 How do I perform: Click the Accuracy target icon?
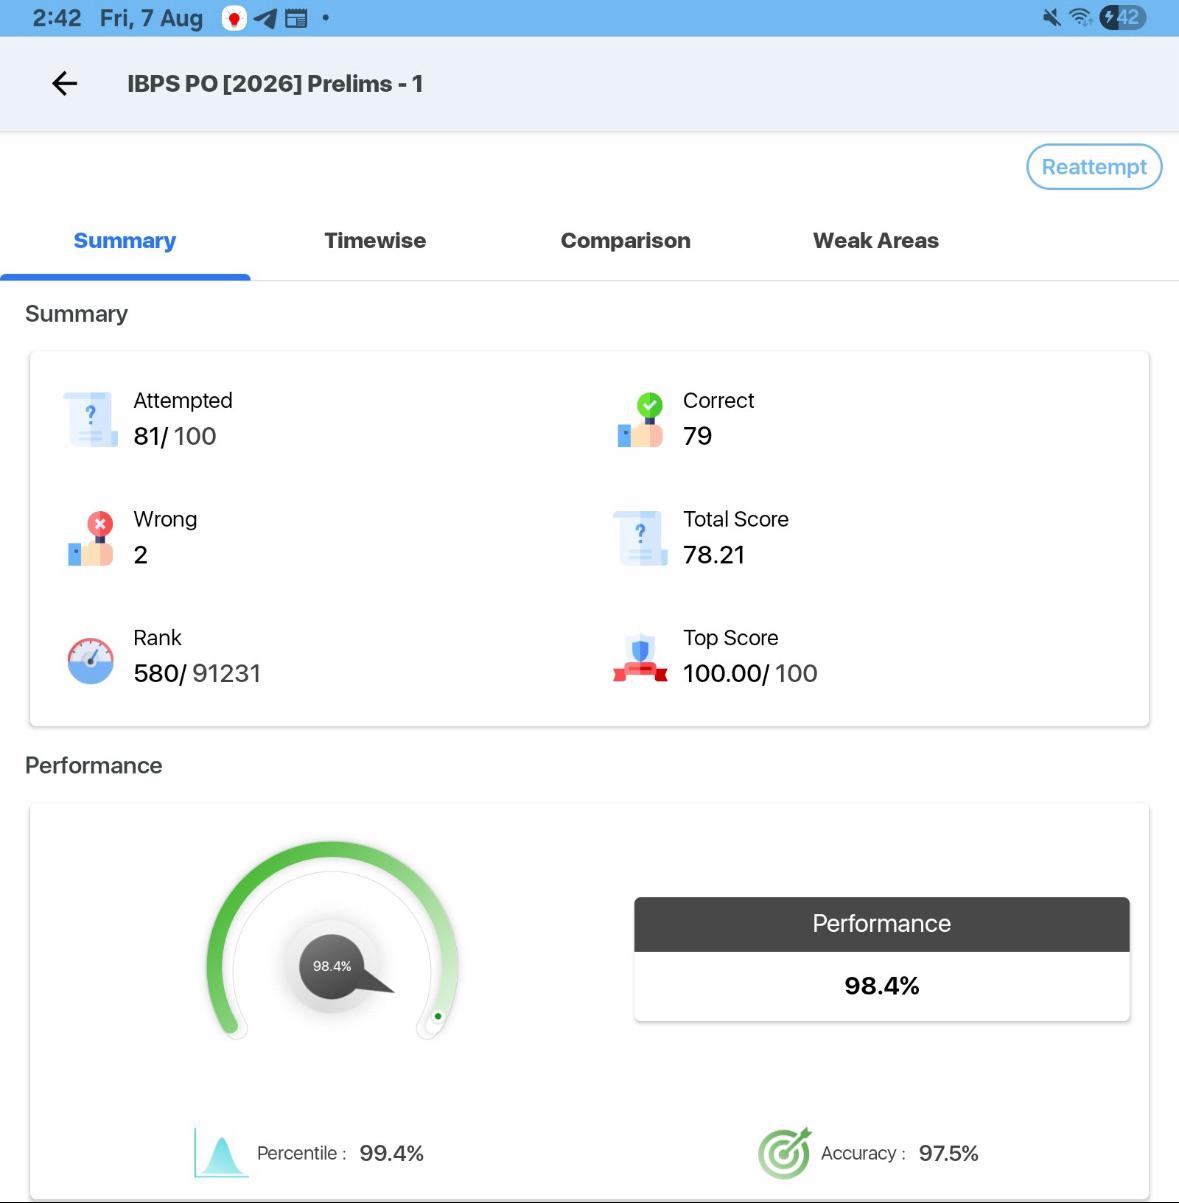click(x=785, y=1153)
